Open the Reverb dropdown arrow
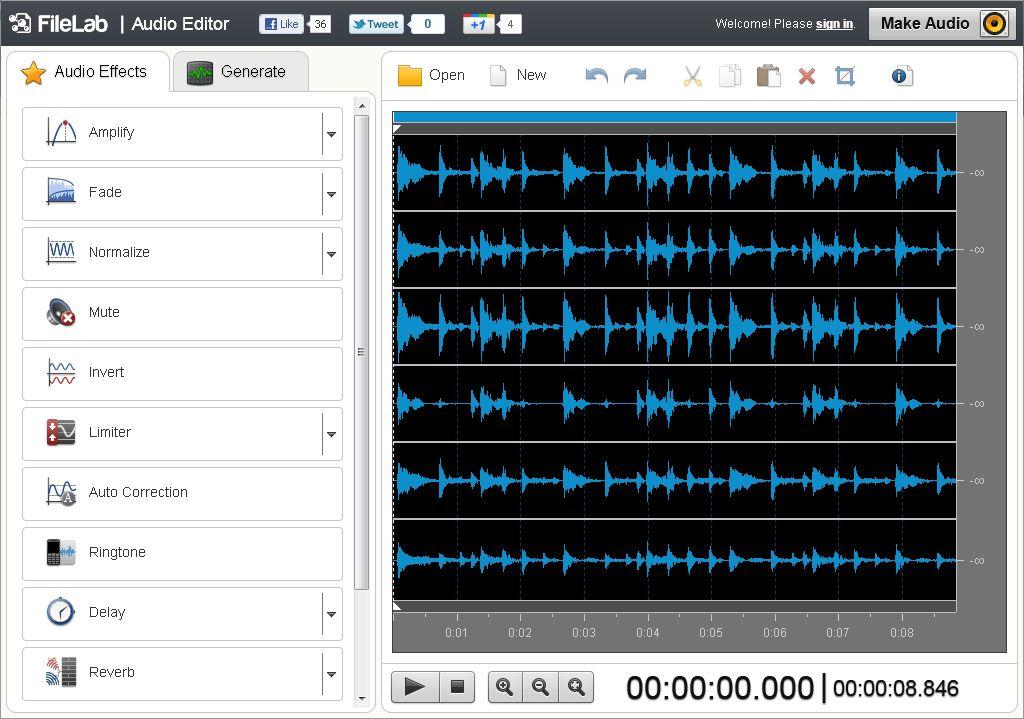The width and height of the screenshot is (1024, 719). point(332,674)
